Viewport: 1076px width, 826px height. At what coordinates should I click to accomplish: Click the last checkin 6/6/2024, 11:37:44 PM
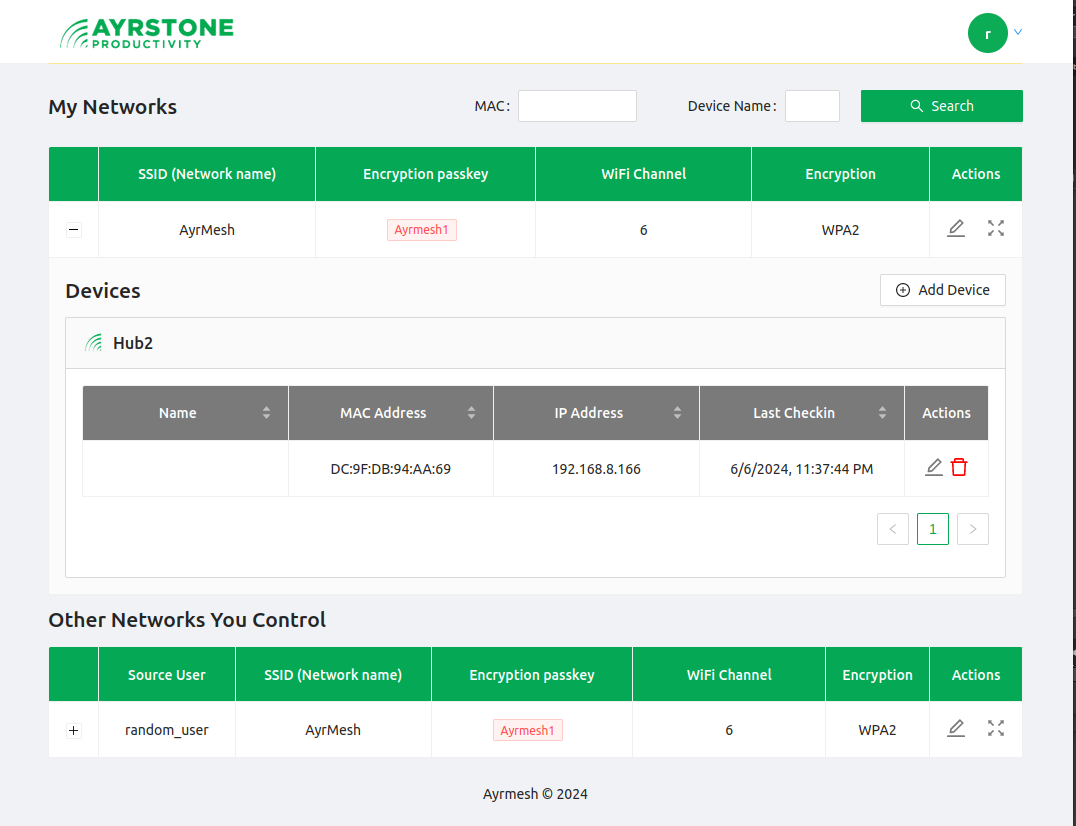pos(802,469)
